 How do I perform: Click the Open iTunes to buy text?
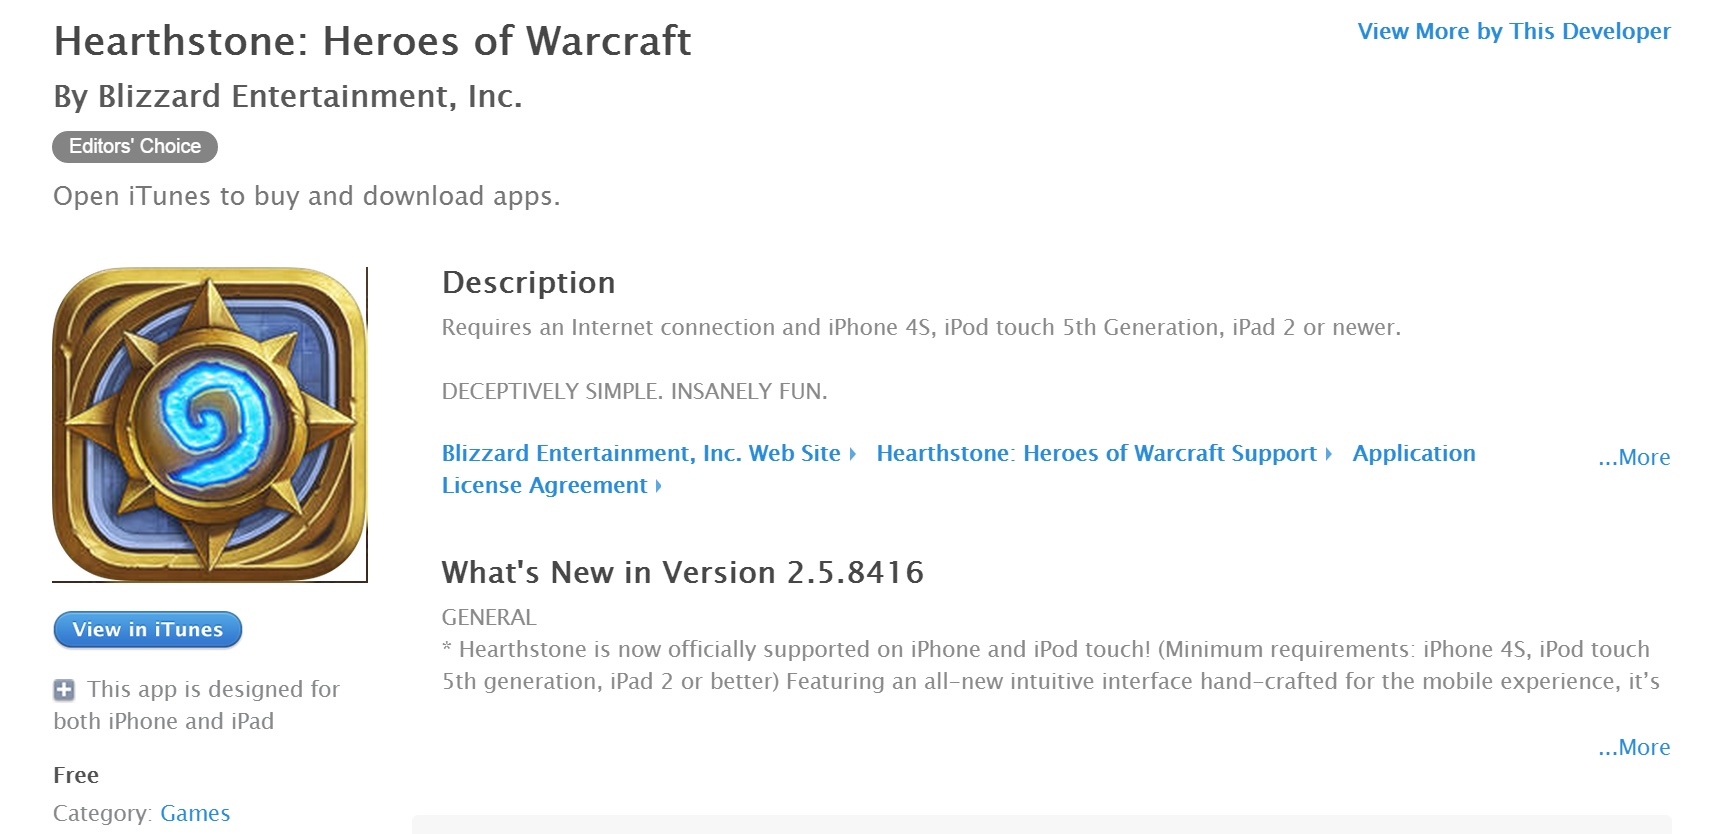point(306,196)
